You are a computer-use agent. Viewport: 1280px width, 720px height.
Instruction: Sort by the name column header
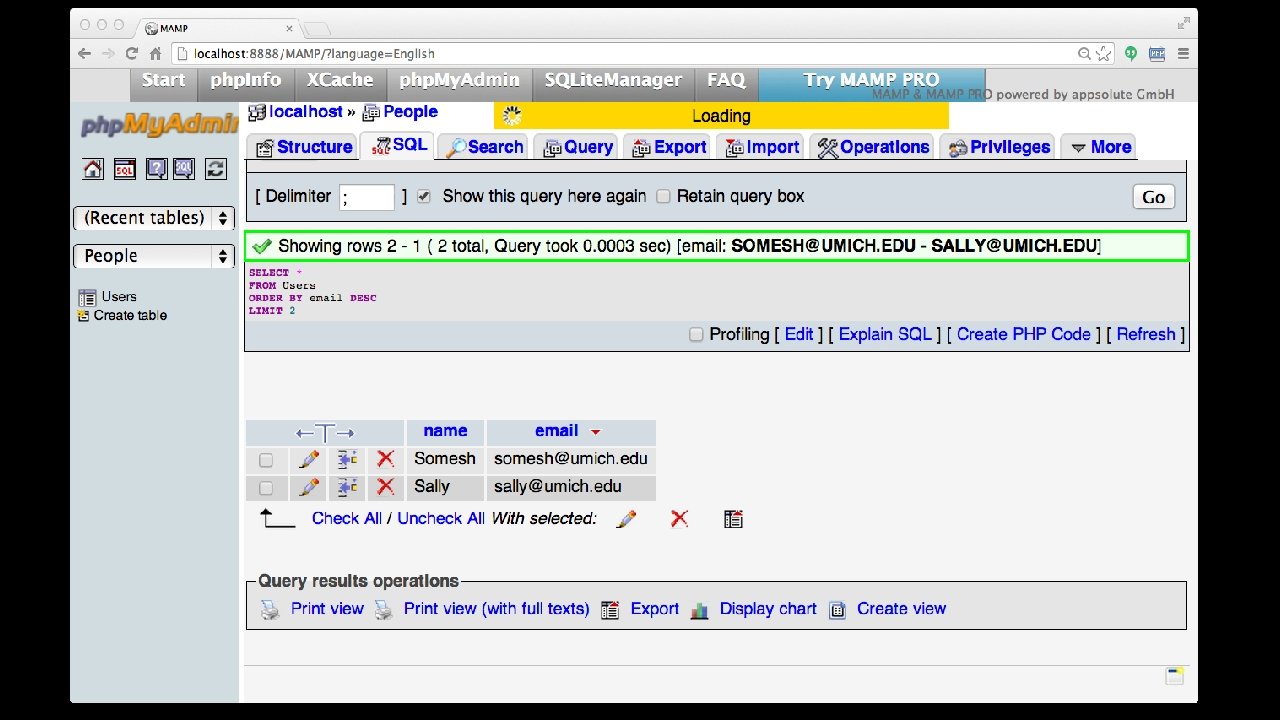click(445, 431)
